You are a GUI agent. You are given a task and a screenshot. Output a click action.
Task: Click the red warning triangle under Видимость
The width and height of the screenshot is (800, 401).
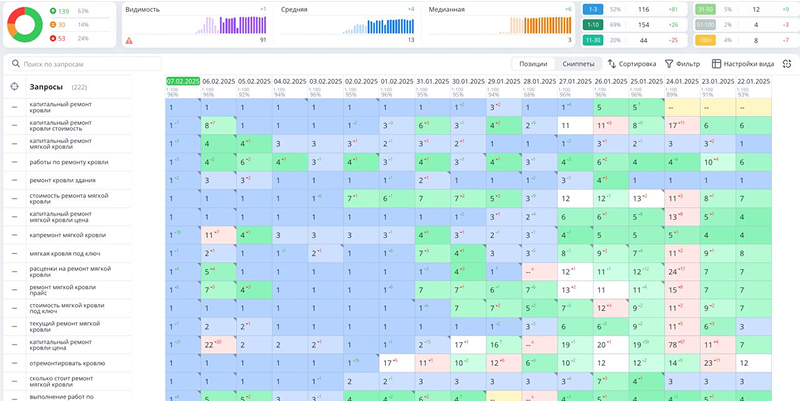pos(129,40)
